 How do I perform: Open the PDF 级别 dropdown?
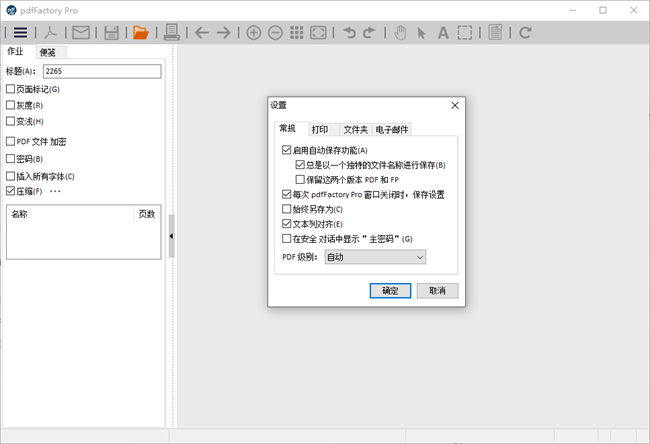(375, 257)
